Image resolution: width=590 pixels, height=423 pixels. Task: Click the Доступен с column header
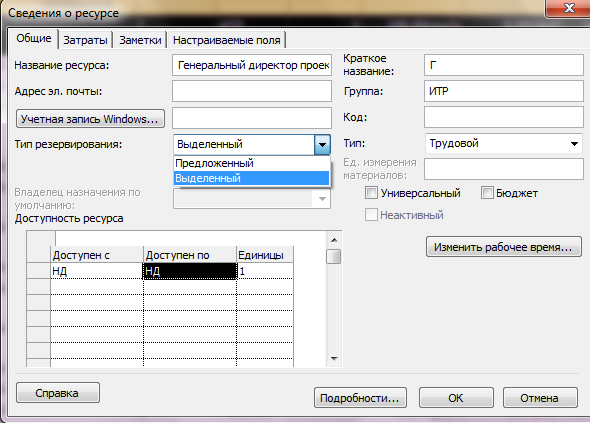pos(97,255)
